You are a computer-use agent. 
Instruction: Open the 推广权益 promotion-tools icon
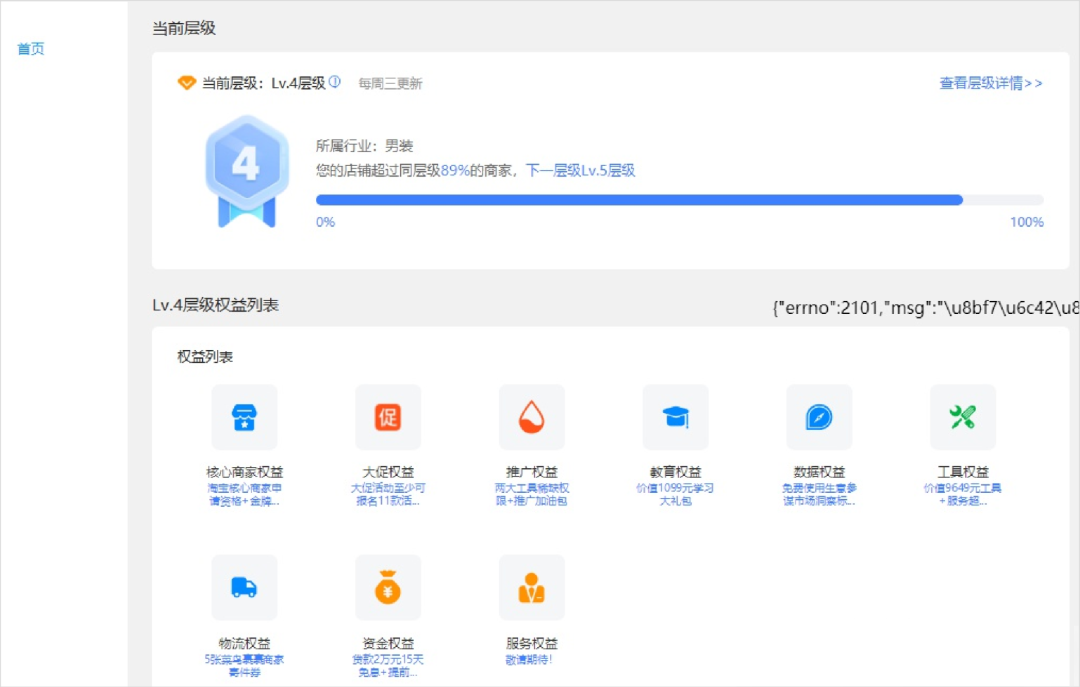pos(532,417)
